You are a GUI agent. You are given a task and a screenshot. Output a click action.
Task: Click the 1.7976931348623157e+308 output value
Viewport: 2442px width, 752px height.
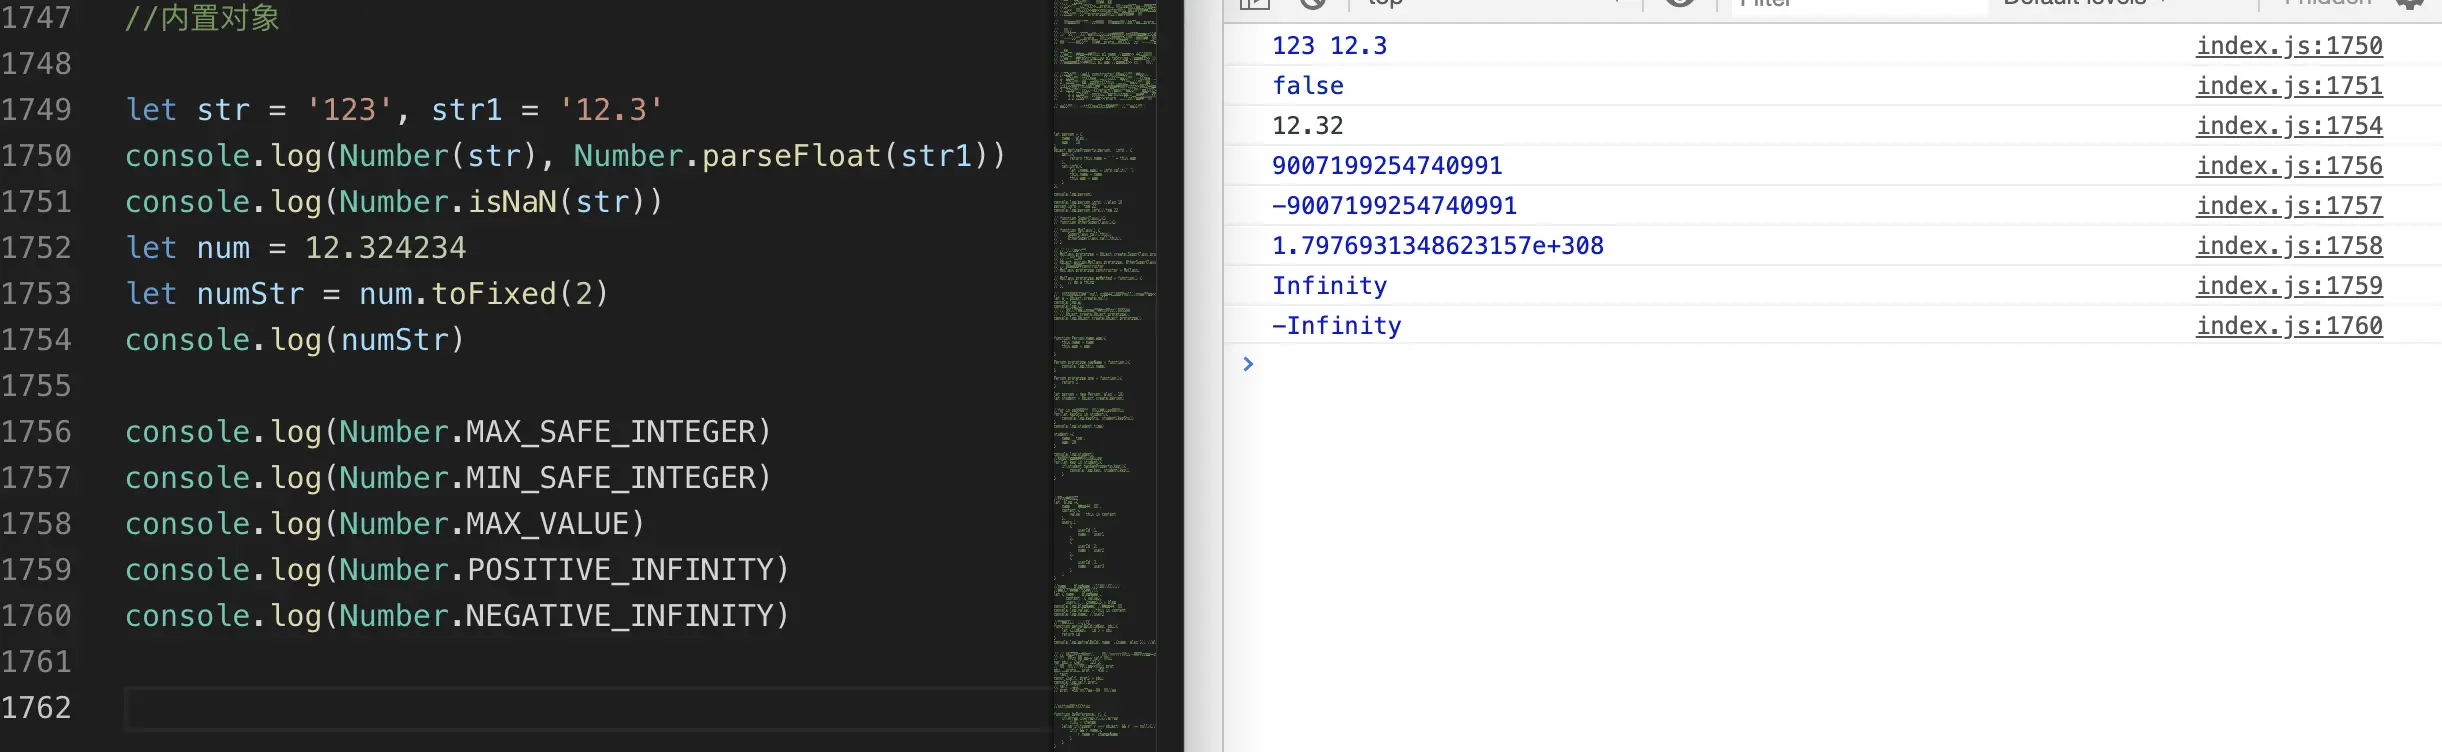click(x=1437, y=246)
